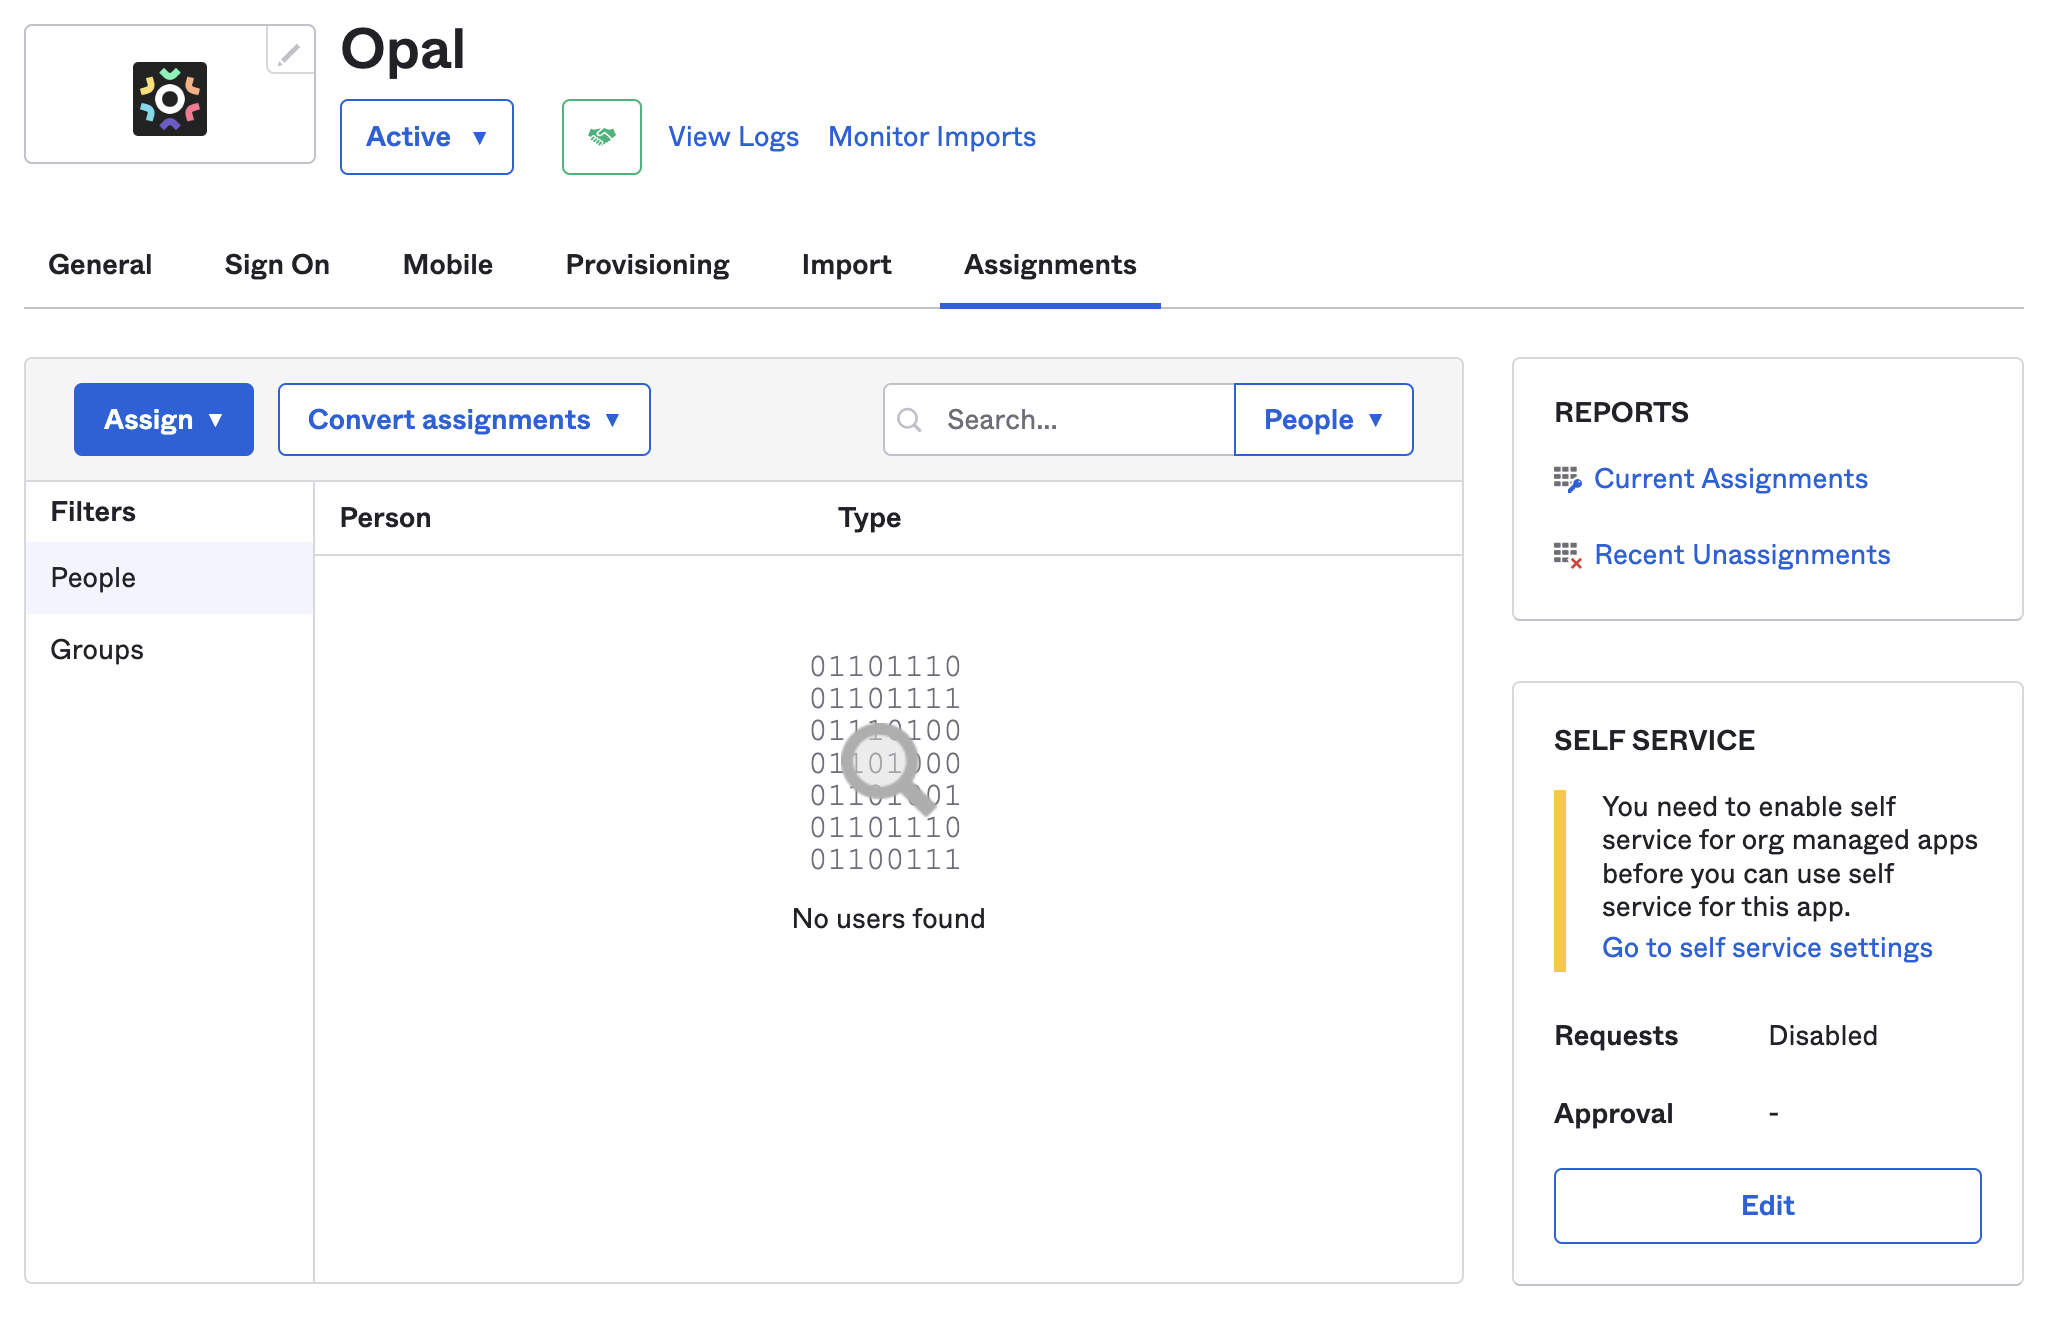
Task: Open the Provisioning tab
Action: pyautogui.click(x=647, y=265)
